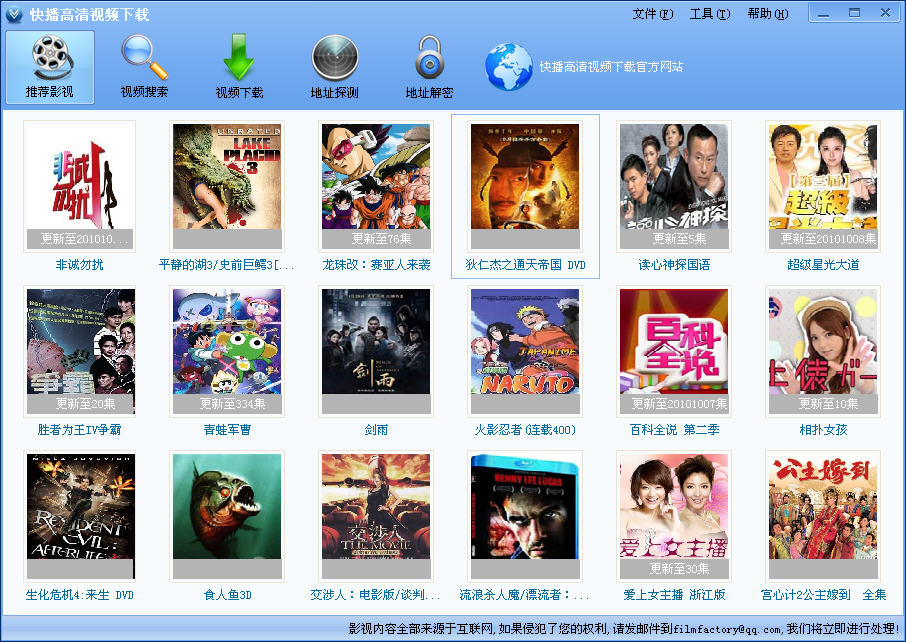The image size is (906, 642).
Task: Click the 更新至30集 episode status text
Action: pyautogui.click(x=680, y=569)
